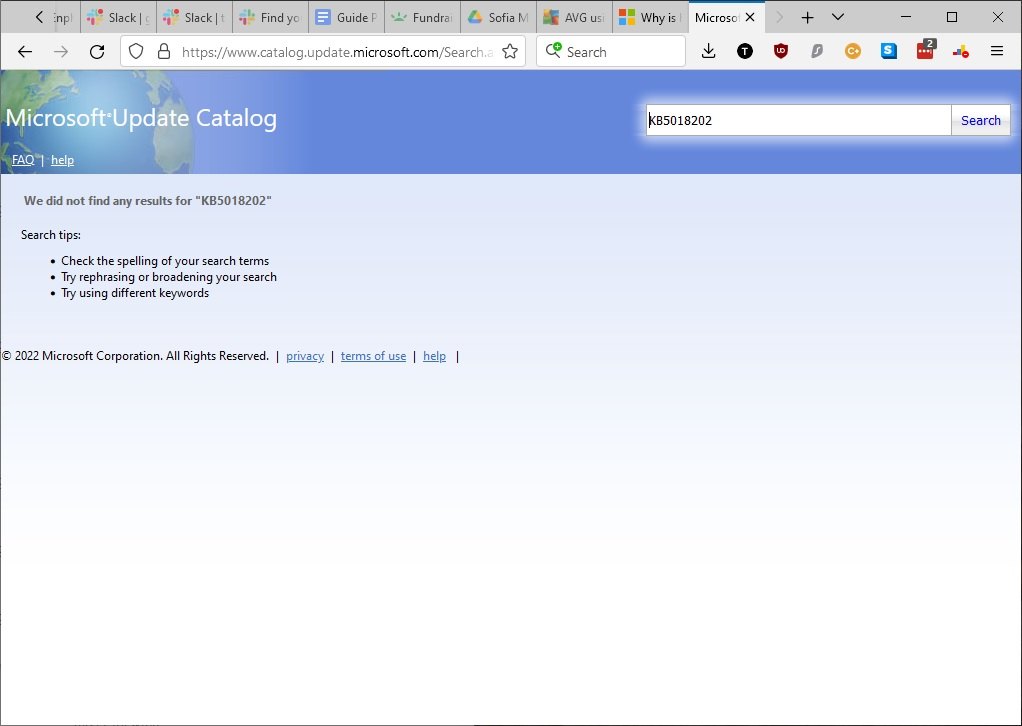Click the black T extension icon

[x=745, y=51]
